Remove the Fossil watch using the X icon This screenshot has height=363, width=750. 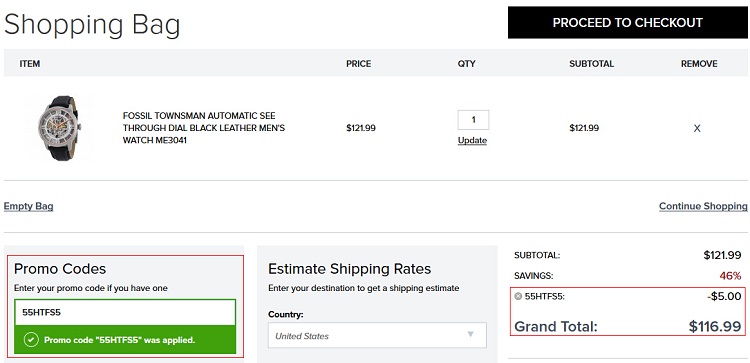pos(697,128)
